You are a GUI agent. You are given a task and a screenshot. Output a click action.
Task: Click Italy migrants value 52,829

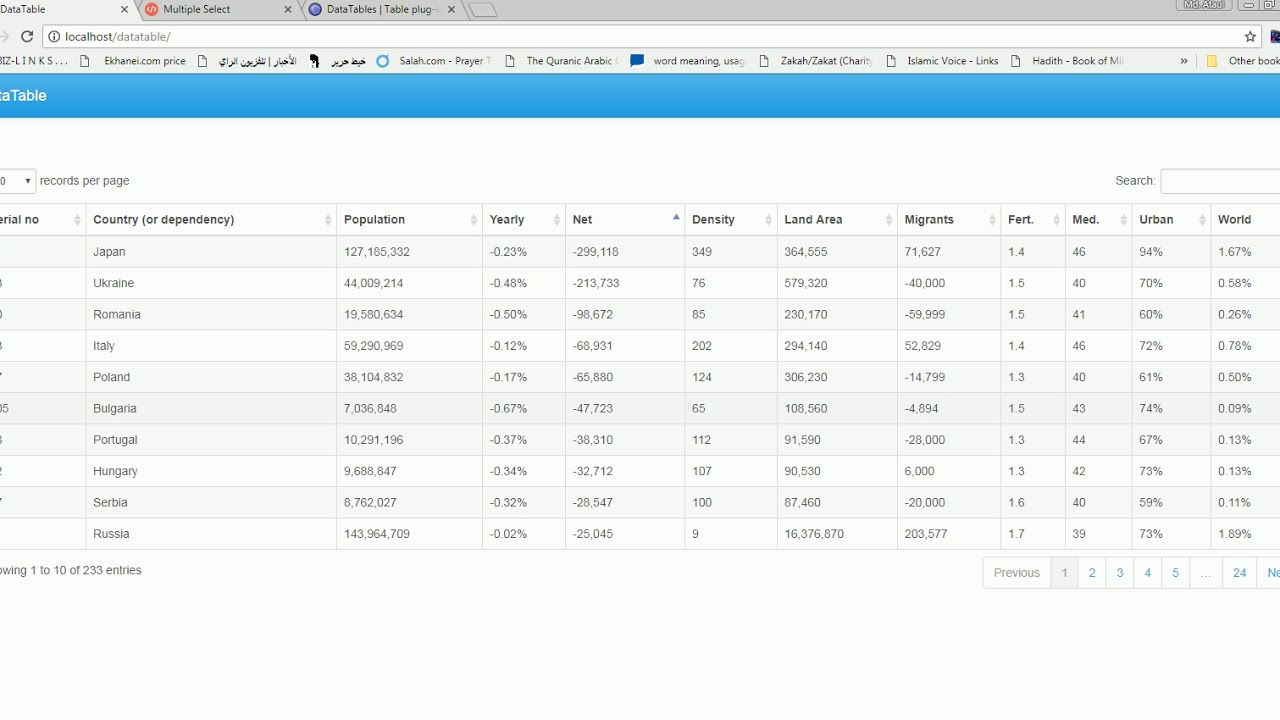[x=925, y=346]
